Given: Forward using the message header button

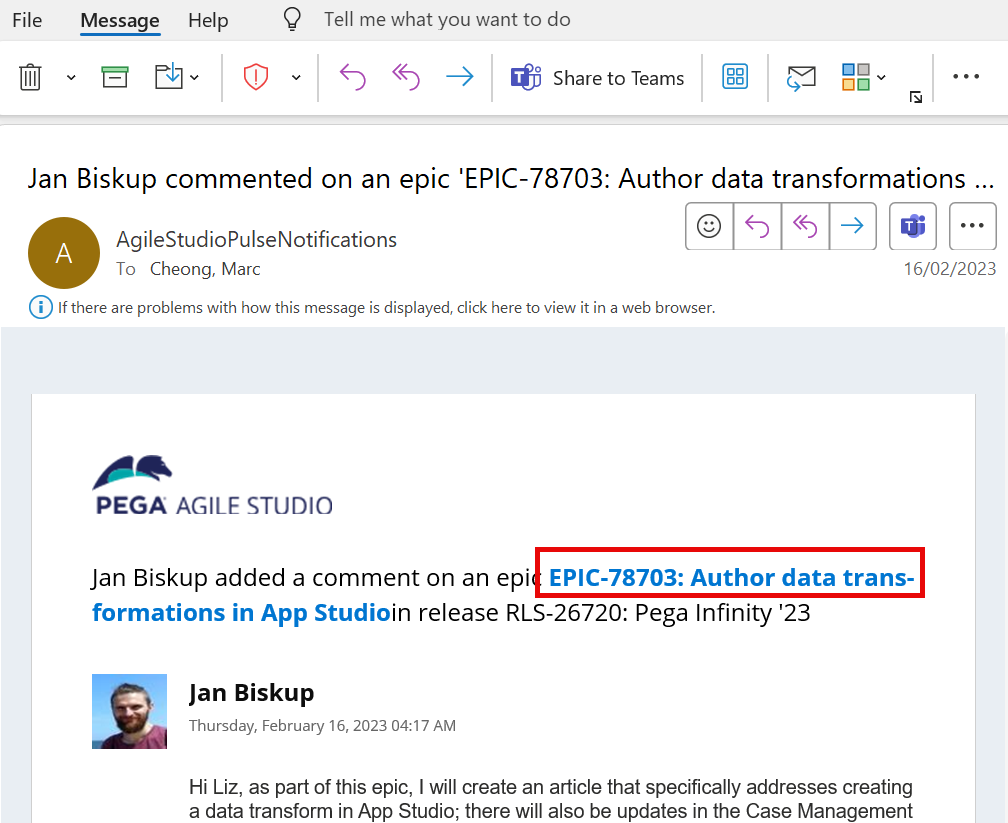Looking at the screenshot, I should tap(852, 226).
